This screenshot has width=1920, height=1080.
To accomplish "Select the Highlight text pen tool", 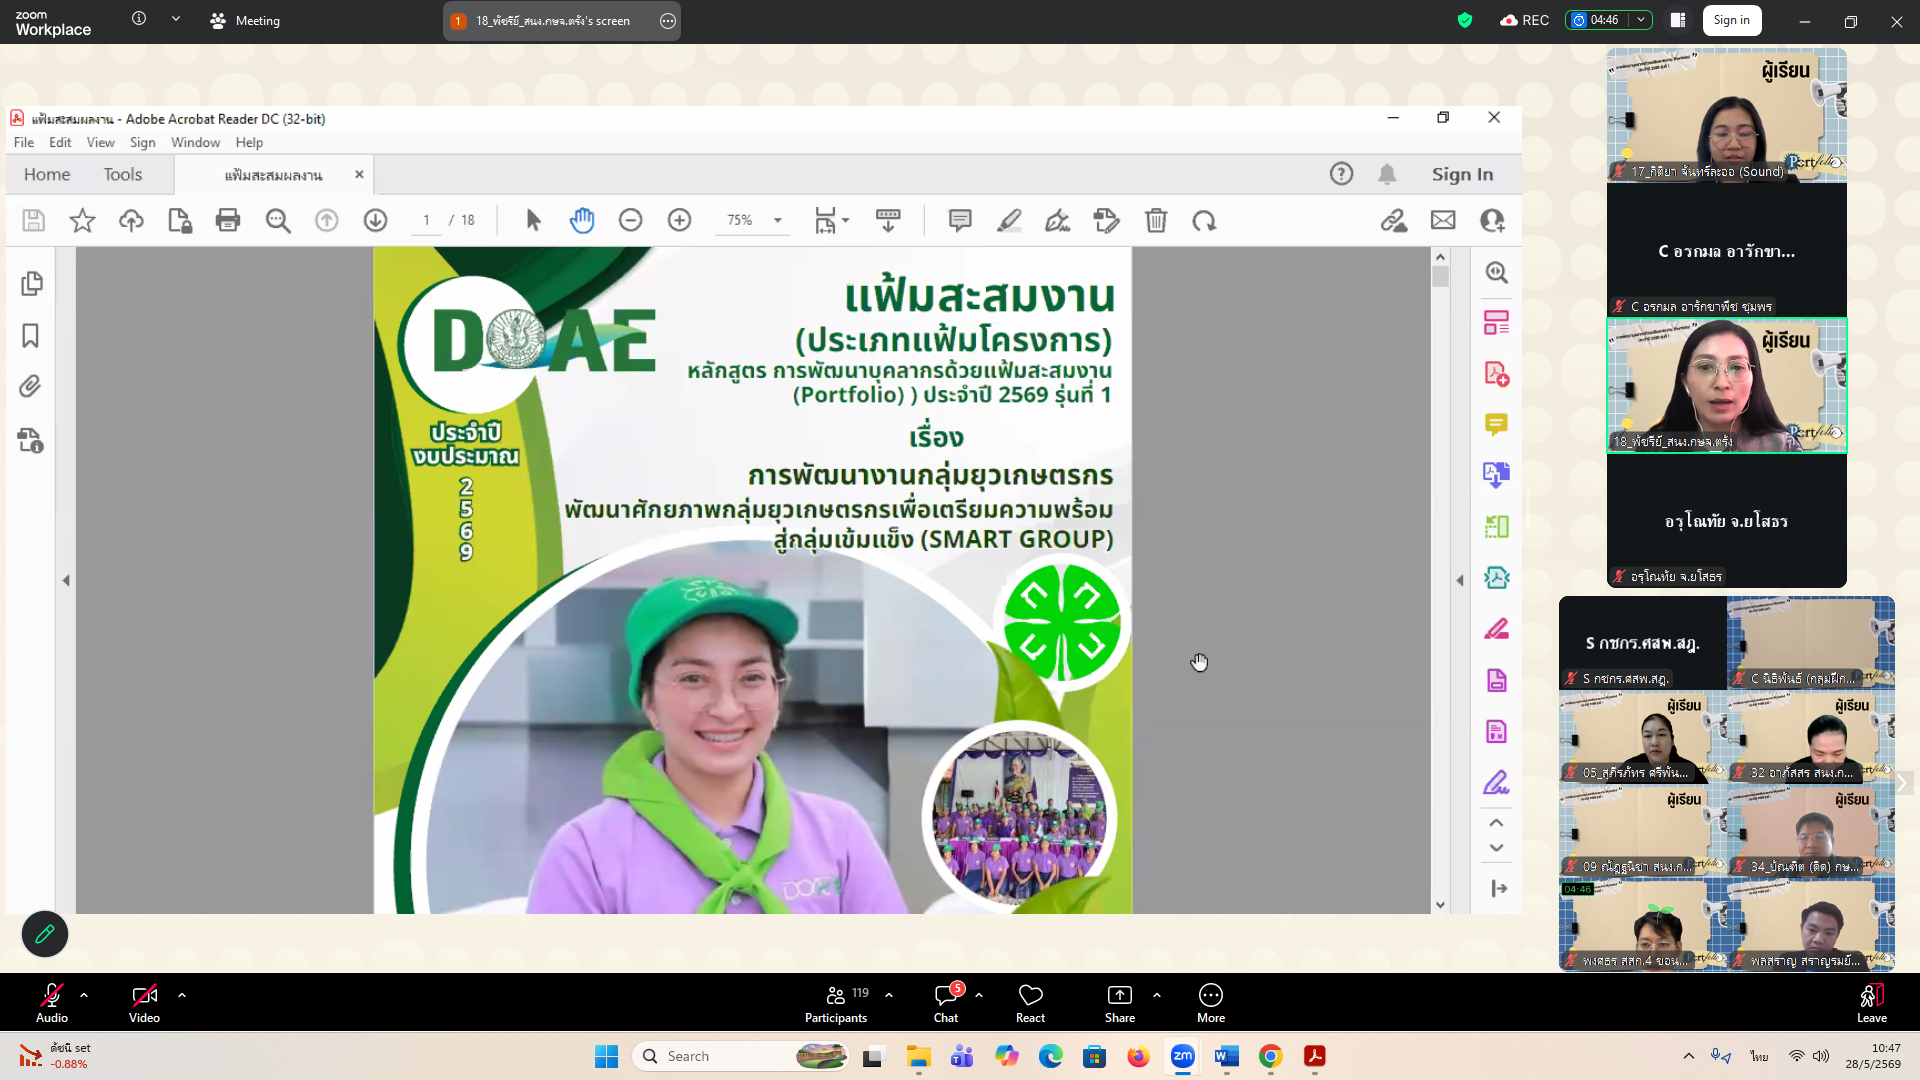I will pos(1009,220).
